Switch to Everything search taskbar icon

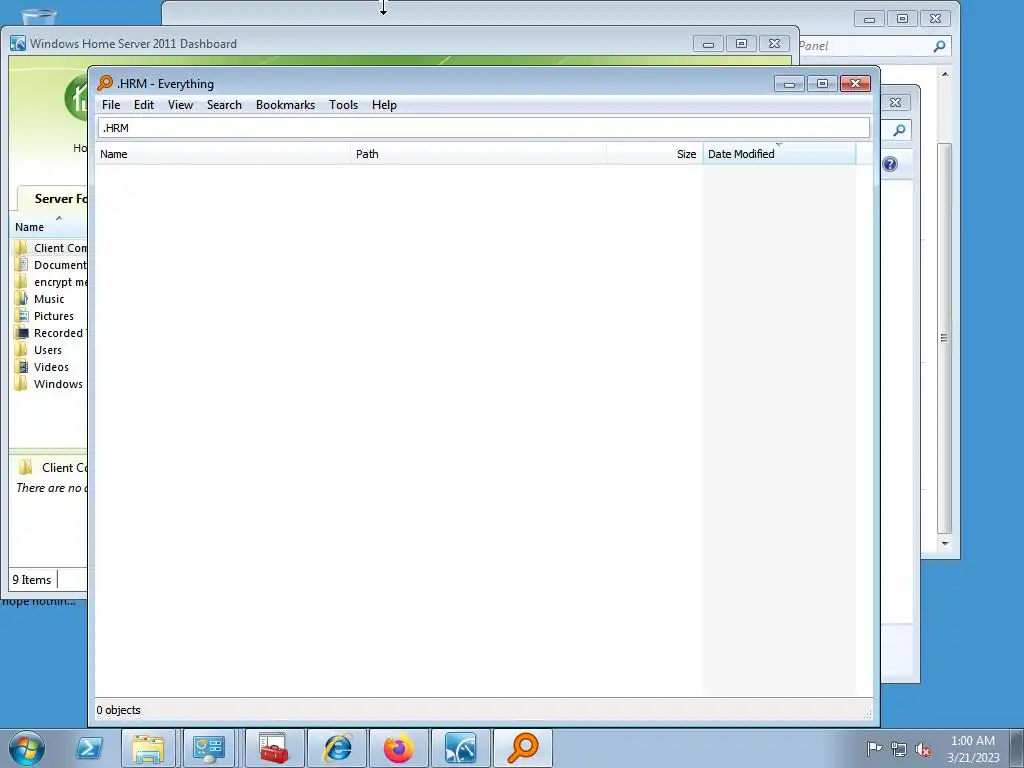click(x=522, y=748)
